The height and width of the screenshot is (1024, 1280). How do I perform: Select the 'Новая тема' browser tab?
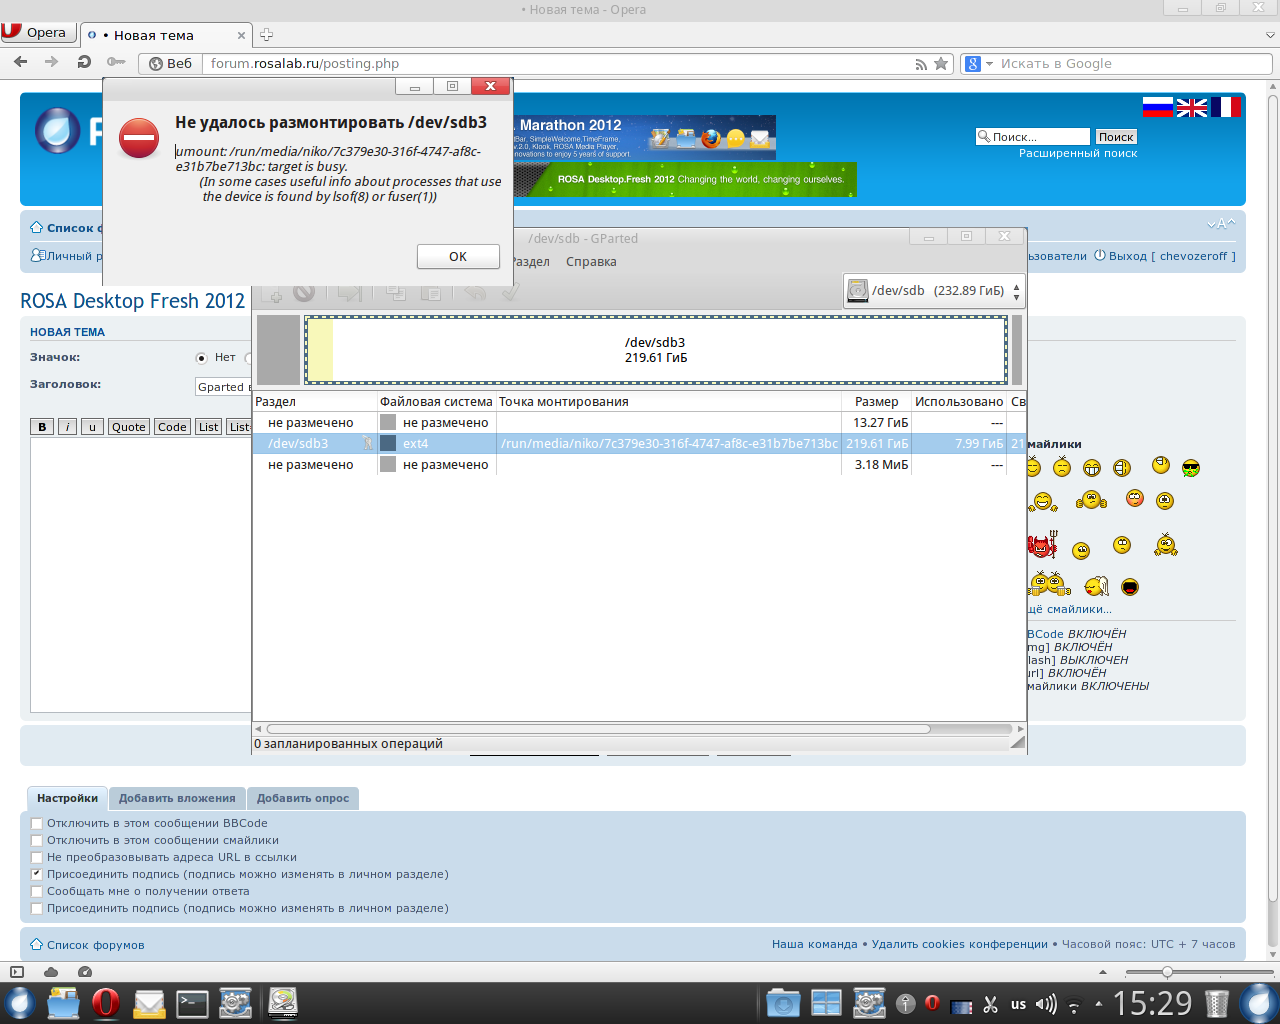click(165, 35)
